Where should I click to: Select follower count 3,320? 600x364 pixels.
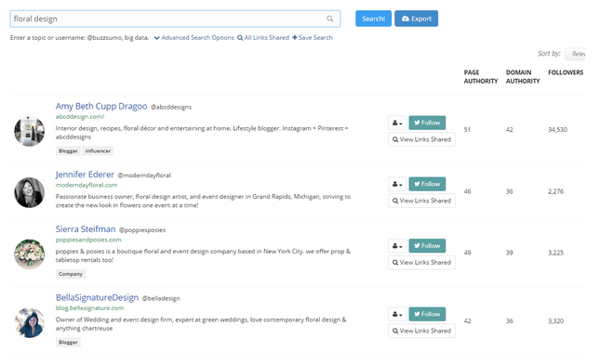click(x=556, y=321)
